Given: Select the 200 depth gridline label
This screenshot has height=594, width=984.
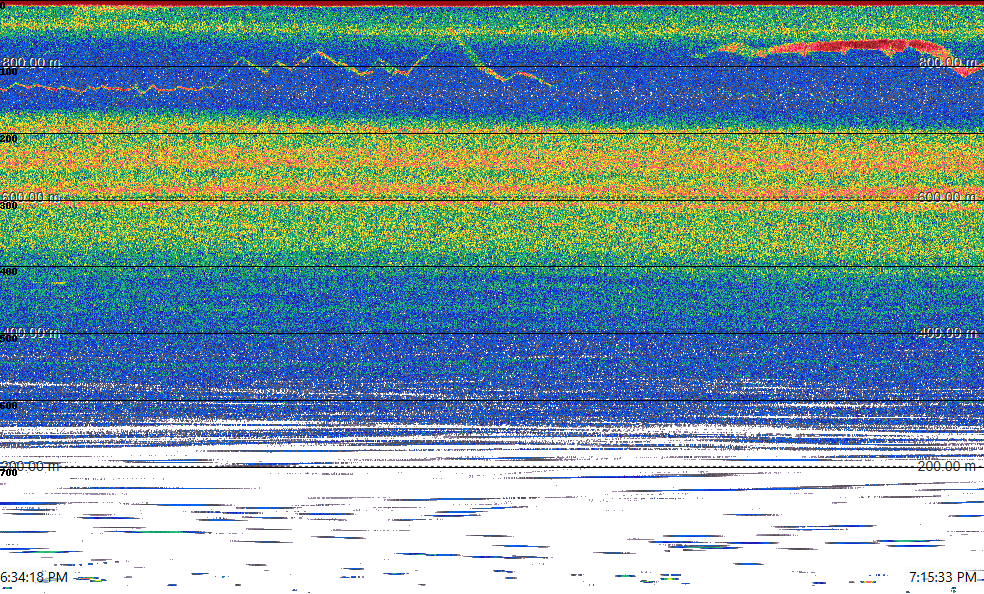Looking at the screenshot, I should coord(9,139).
